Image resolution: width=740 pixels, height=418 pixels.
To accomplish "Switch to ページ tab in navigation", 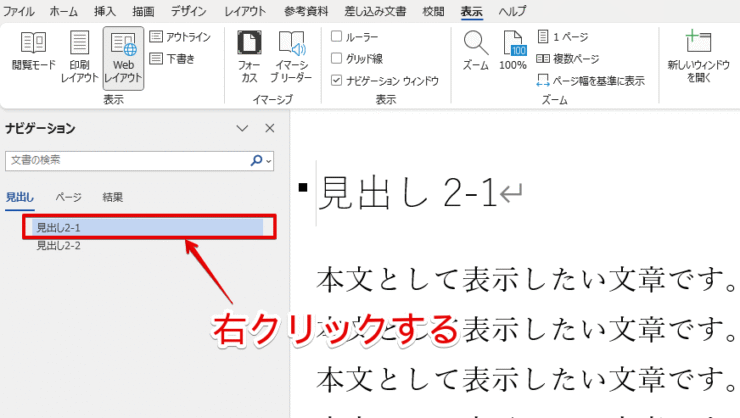I will click(x=68, y=197).
